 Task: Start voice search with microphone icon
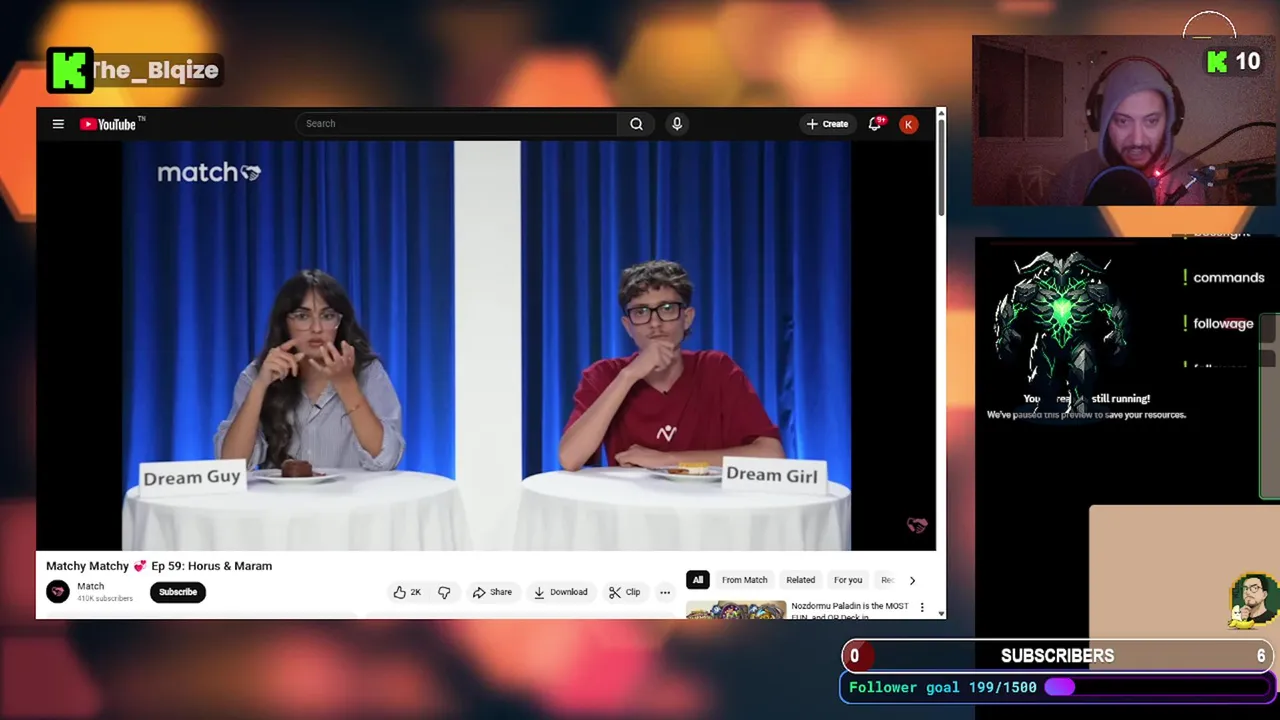point(677,124)
